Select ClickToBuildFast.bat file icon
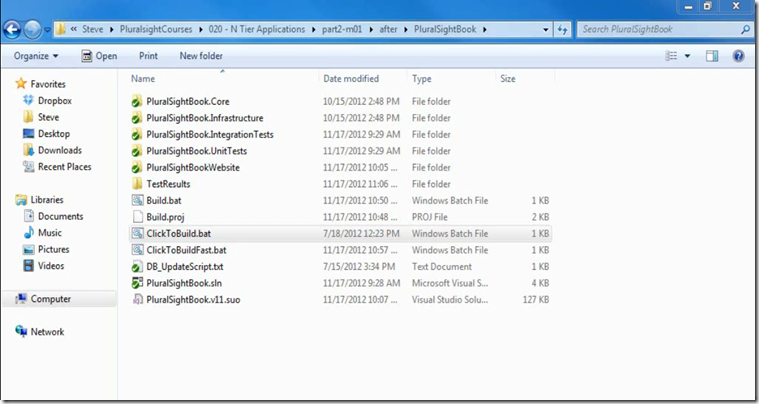 pos(137,250)
